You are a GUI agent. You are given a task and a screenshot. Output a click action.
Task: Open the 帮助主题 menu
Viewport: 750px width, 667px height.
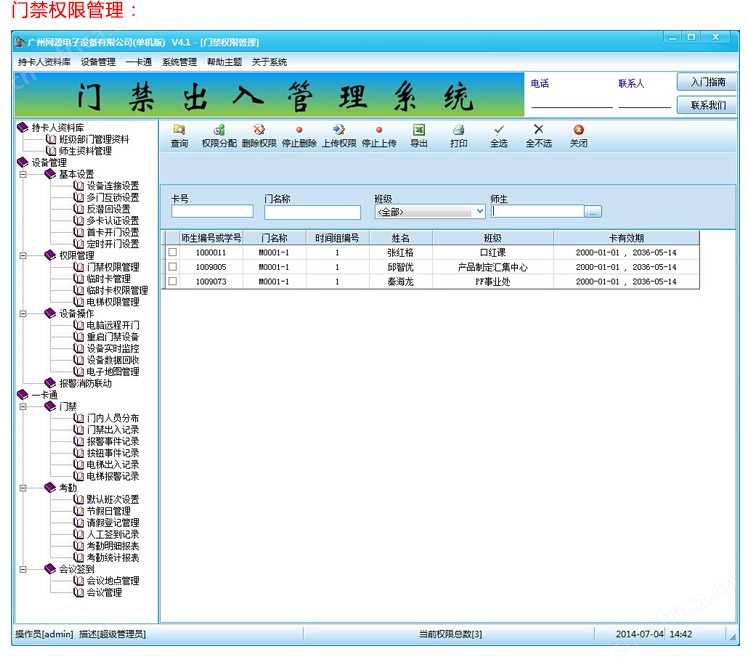coord(223,62)
